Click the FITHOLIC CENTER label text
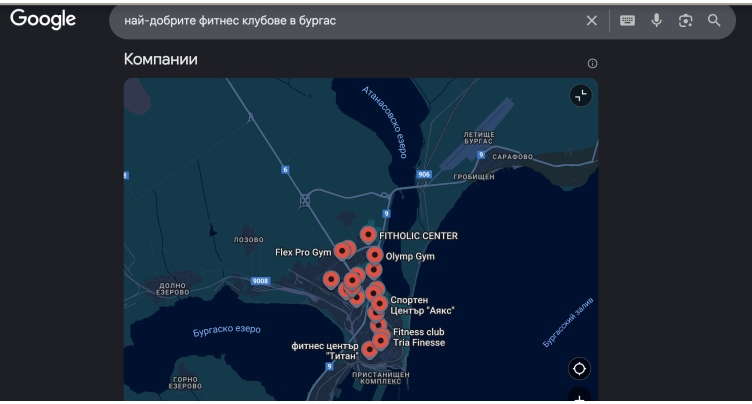752x404 pixels. coord(418,236)
